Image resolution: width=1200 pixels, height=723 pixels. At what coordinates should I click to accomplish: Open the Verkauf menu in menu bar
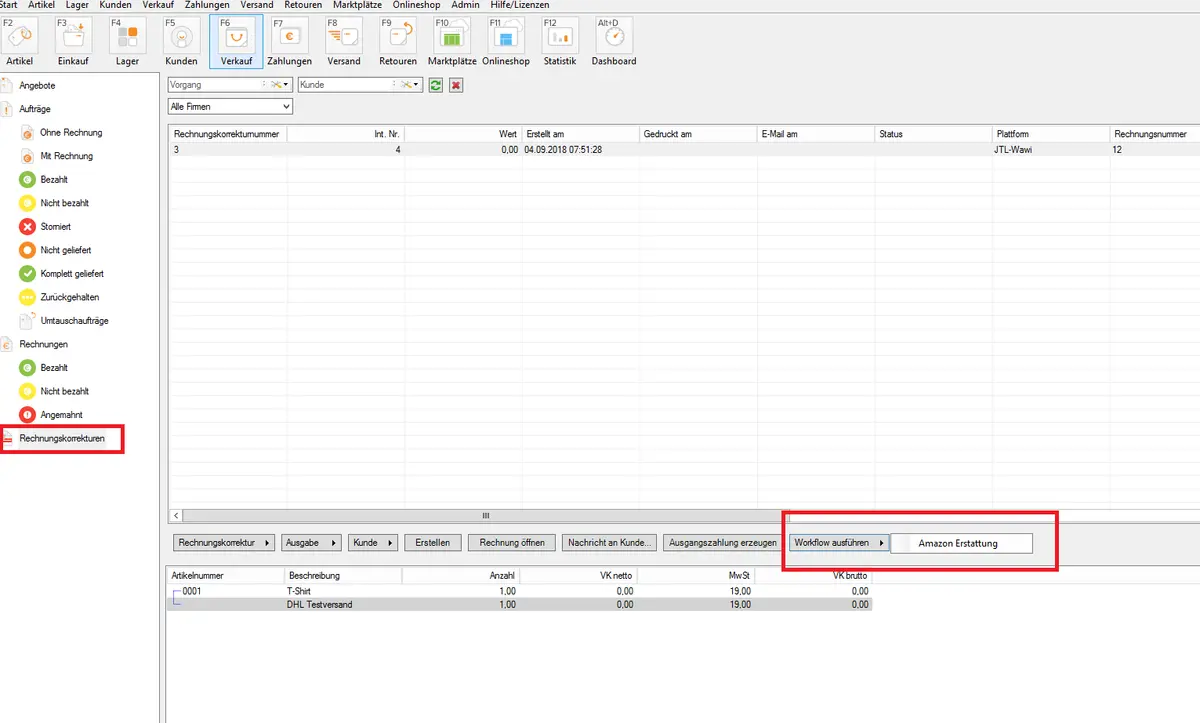158,5
